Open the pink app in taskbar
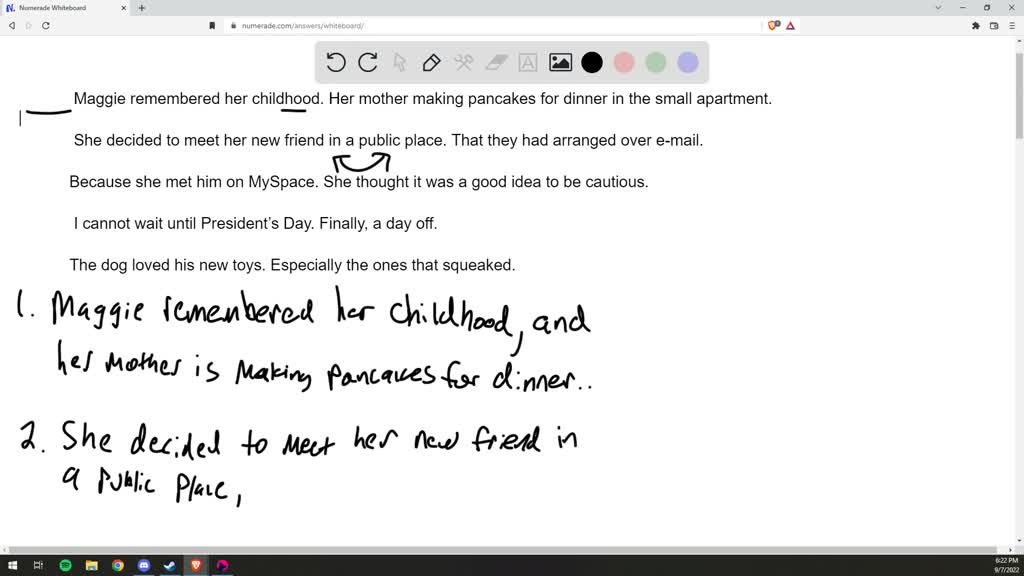Image resolution: width=1024 pixels, height=576 pixels. pos(222,565)
